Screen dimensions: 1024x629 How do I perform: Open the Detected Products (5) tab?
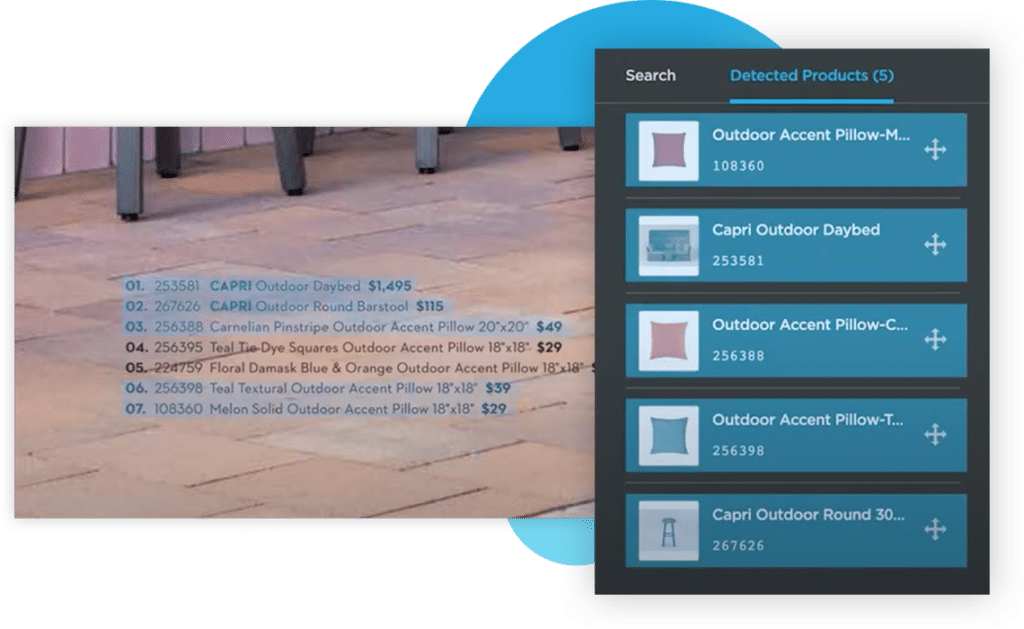tap(811, 76)
